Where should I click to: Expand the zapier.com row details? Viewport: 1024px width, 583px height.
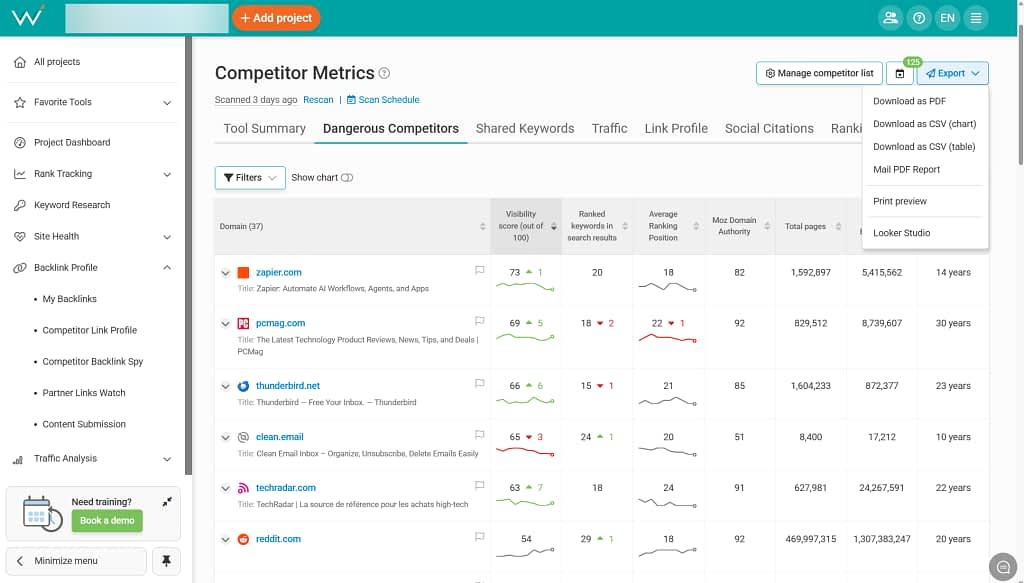click(x=225, y=273)
